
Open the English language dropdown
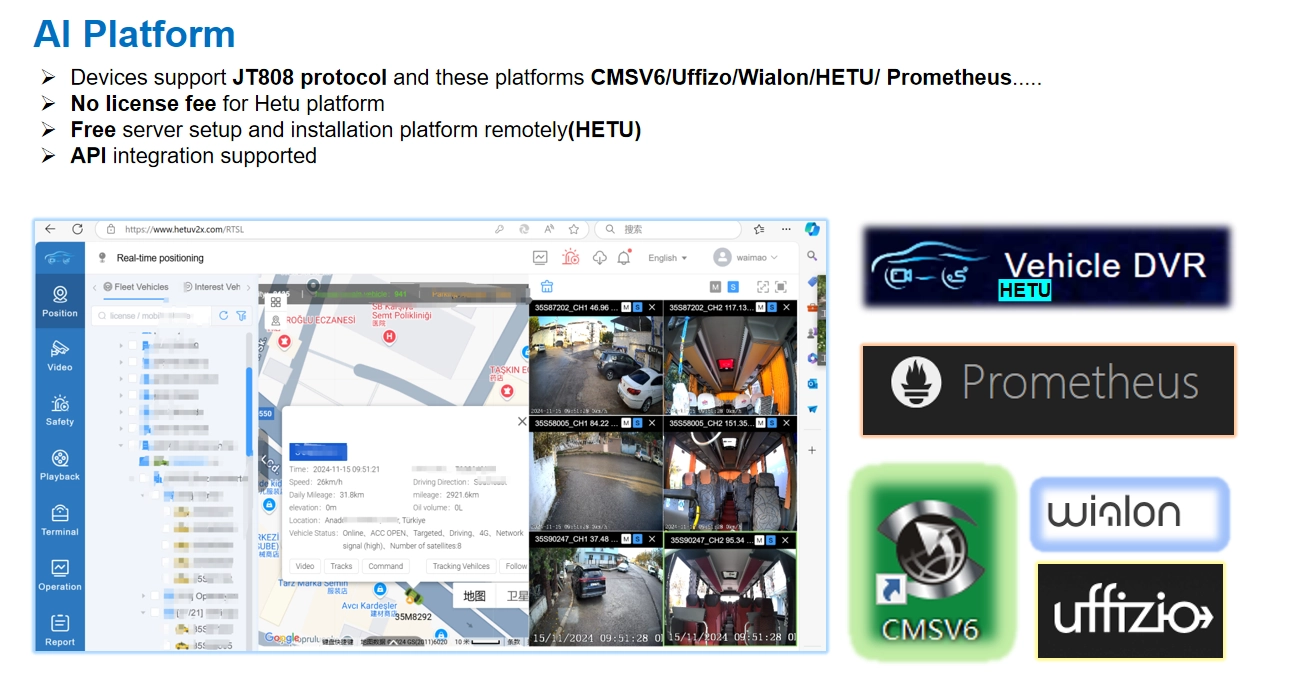(667, 258)
